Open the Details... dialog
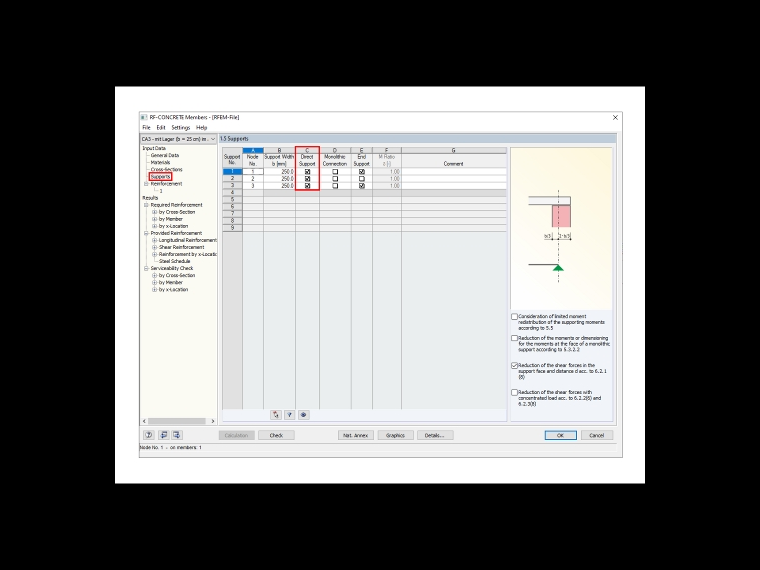 click(x=435, y=435)
